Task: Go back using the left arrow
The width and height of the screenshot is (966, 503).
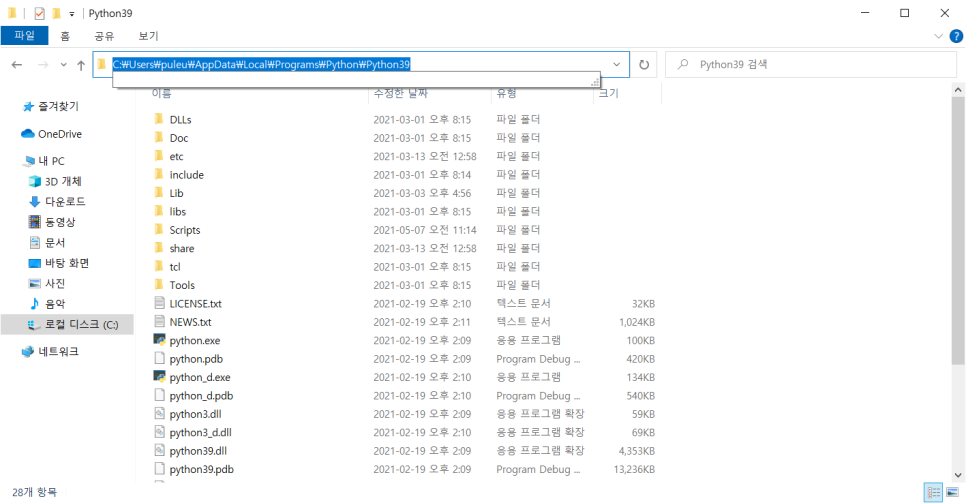Action: [x=17, y=65]
